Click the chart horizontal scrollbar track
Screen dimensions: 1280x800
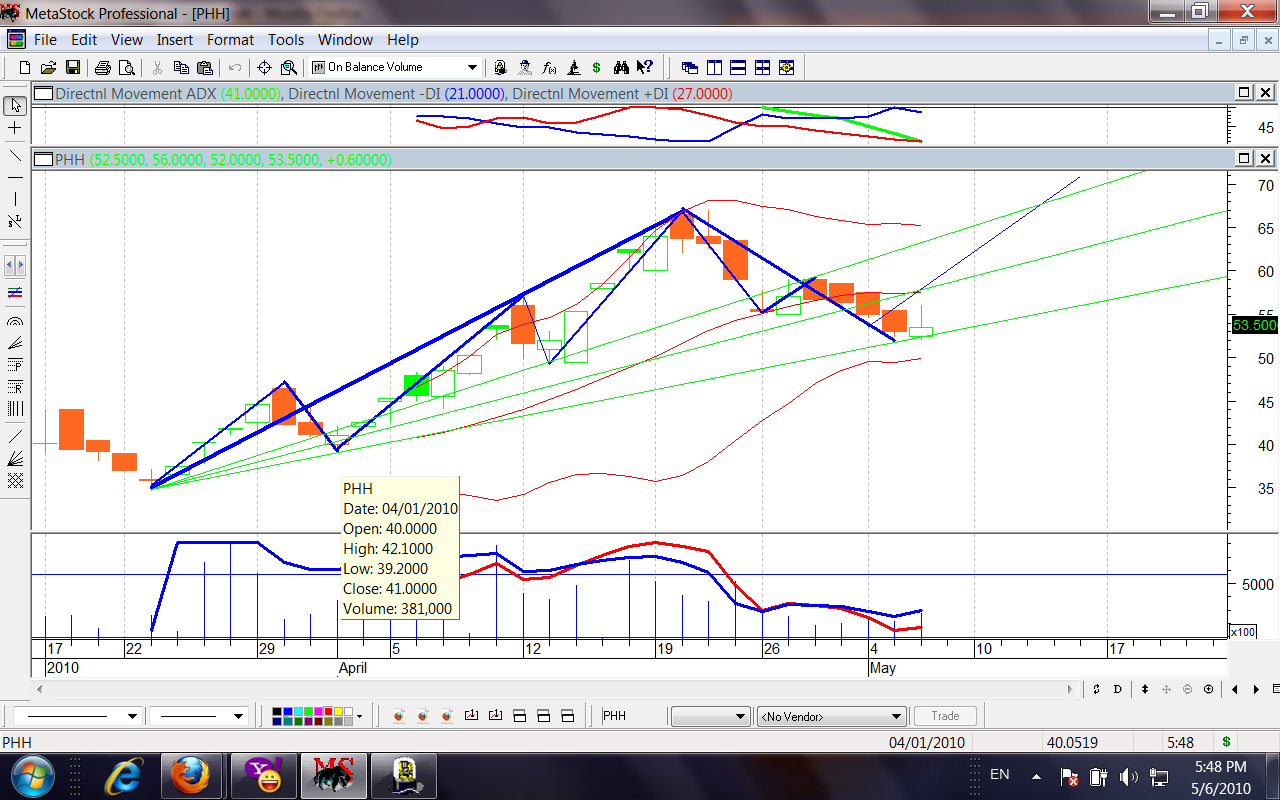coord(555,689)
